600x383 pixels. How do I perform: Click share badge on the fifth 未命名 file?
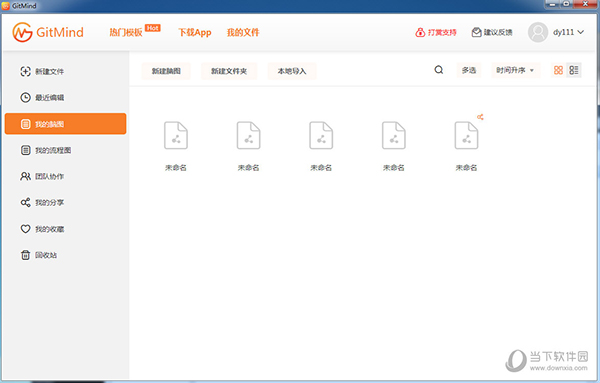point(480,117)
